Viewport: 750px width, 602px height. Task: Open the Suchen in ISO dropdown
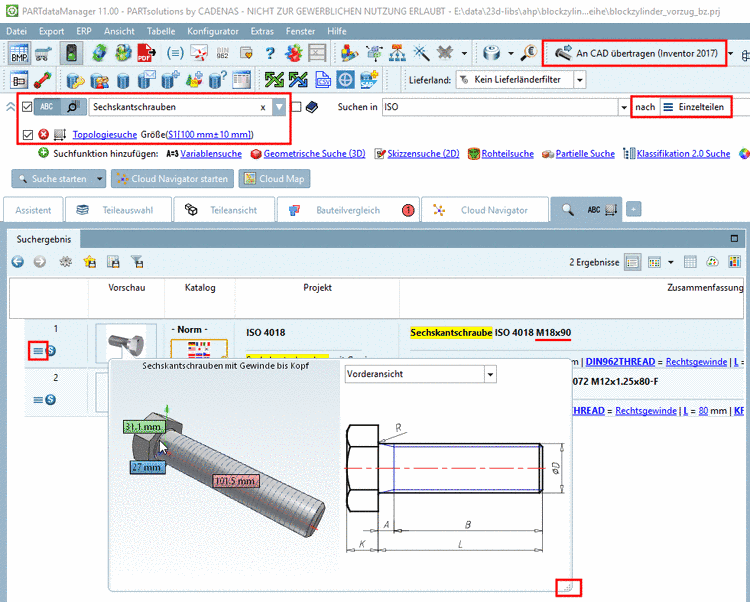624,106
